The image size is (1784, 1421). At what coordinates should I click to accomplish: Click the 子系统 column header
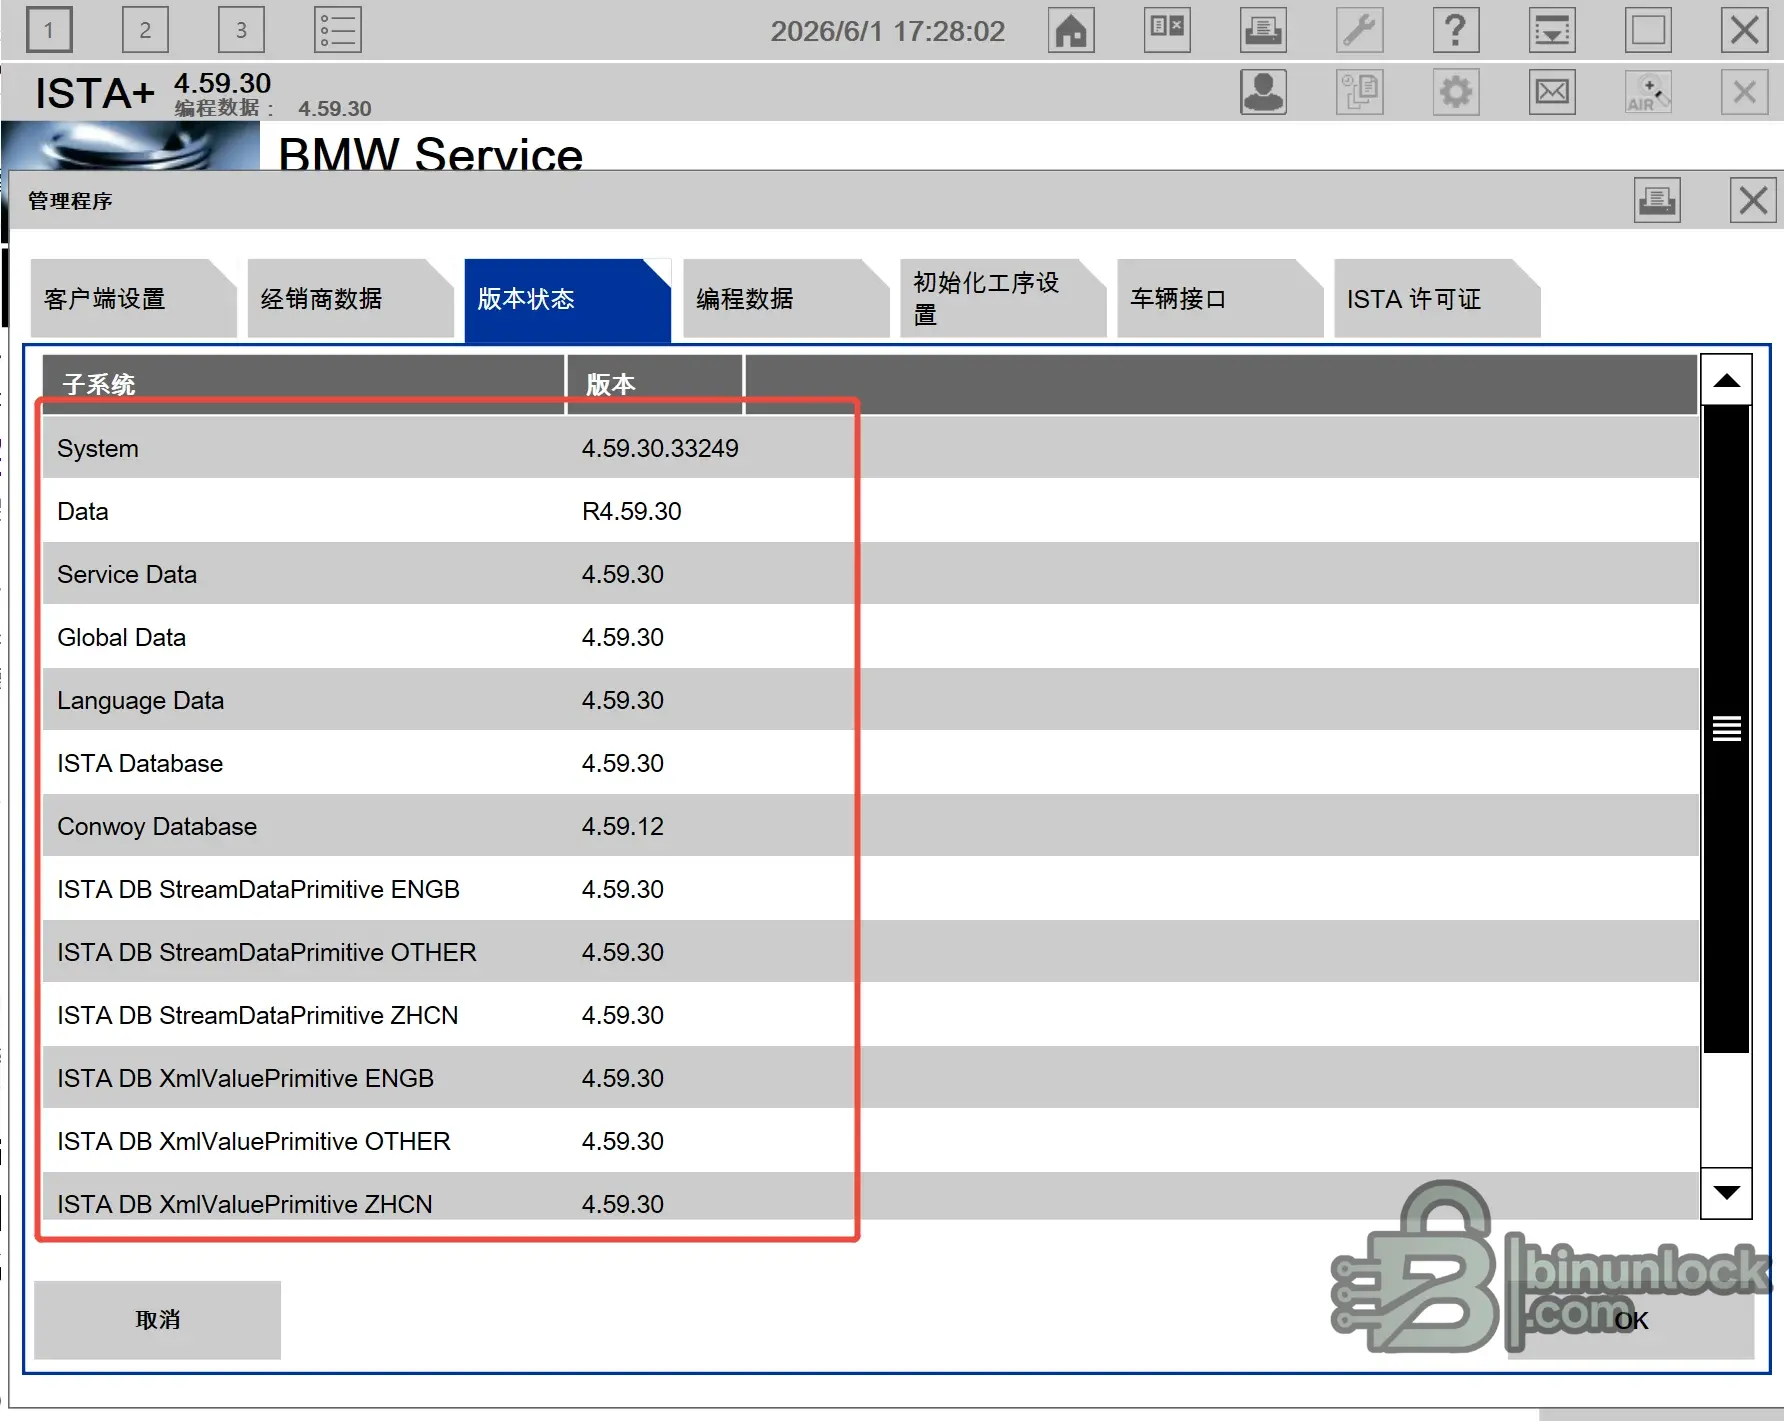coord(304,384)
